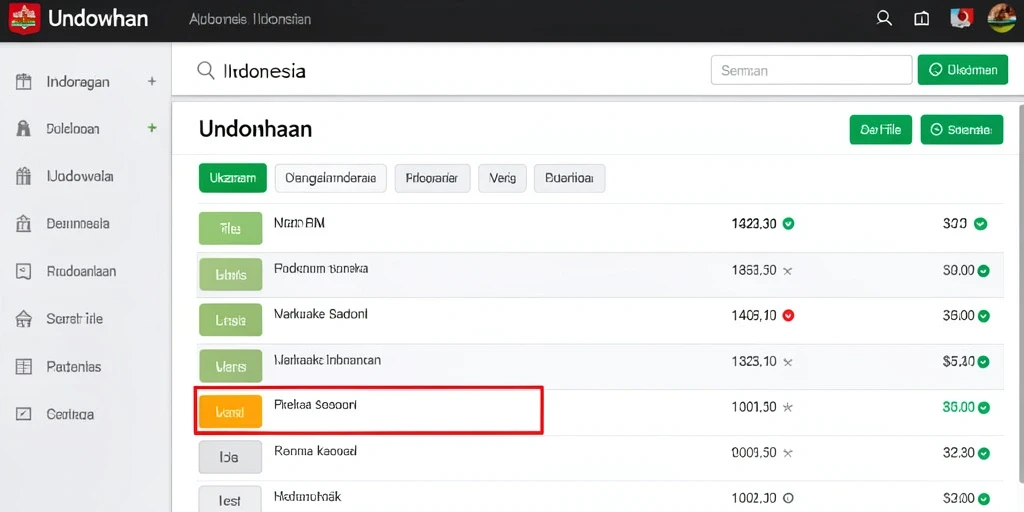Select the Renma kaooal row name

pos(315,451)
